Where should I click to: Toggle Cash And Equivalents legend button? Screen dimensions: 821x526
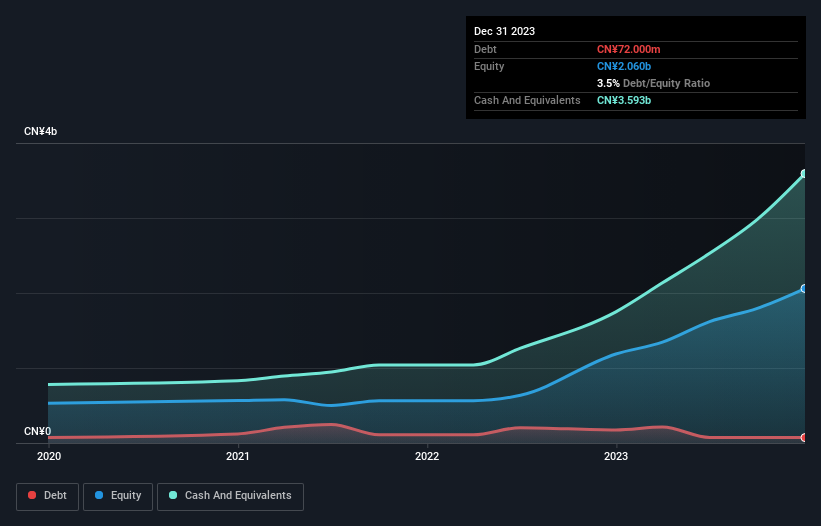click(x=230, y=496)
